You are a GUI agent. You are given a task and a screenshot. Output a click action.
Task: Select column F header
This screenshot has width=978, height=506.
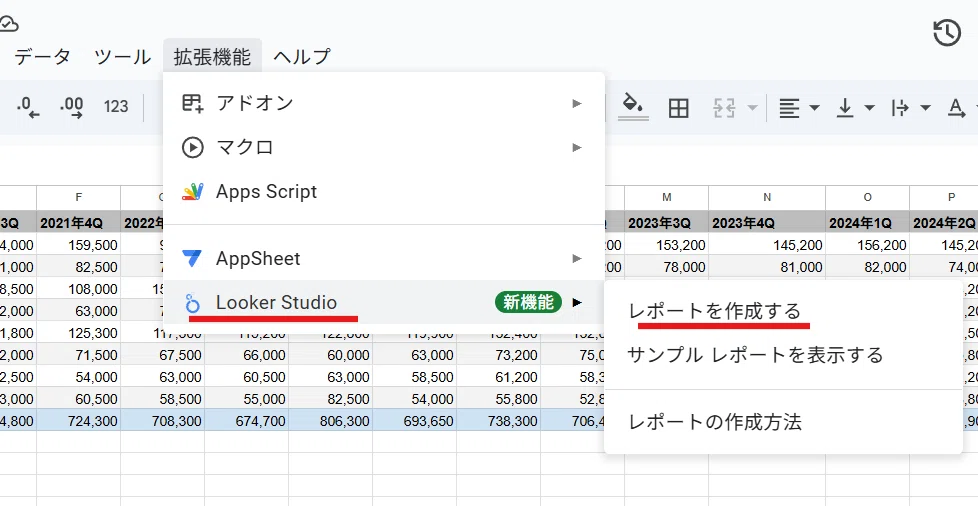[x=79, y=197]
